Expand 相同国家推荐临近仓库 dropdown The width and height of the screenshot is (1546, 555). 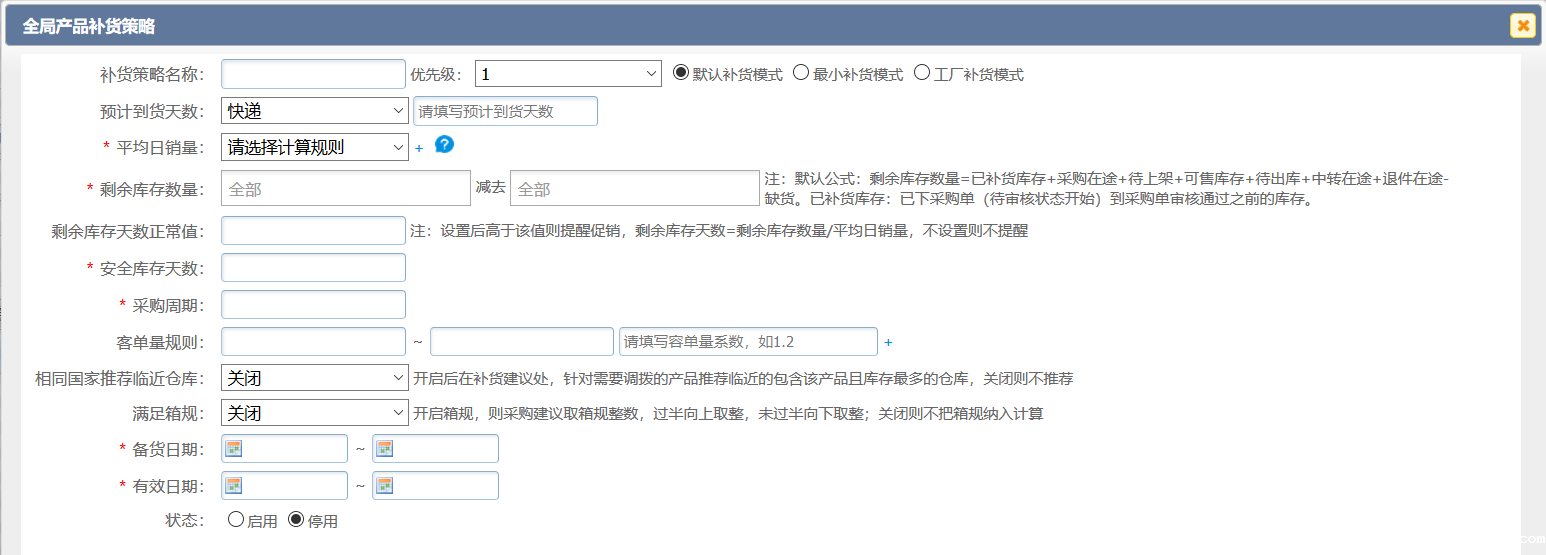(314, 378)
